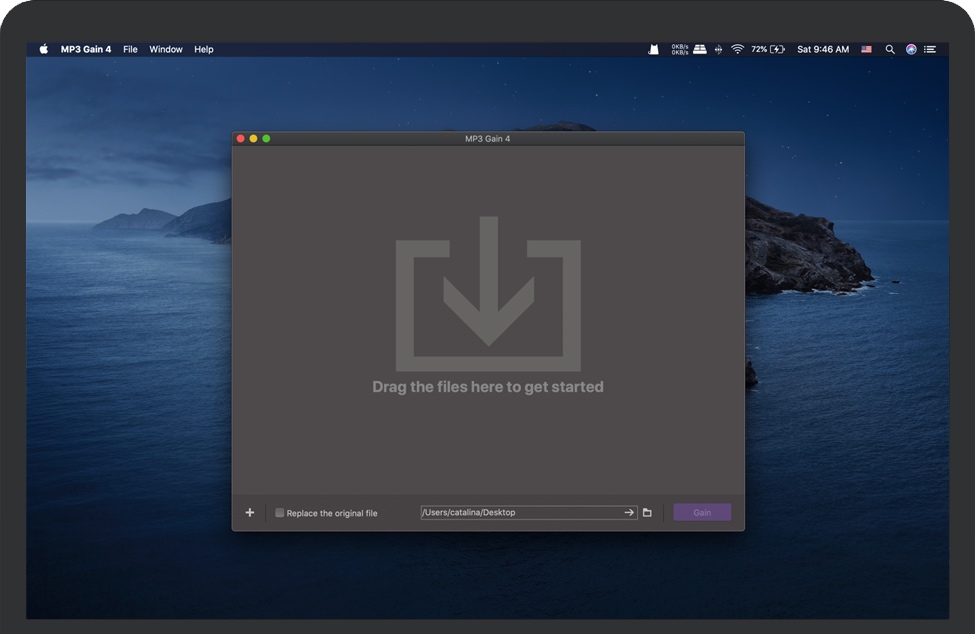Click the large download arrow drop-zone icon
Image resolution: width=975 pixels, height=634 pixels.
click(x=488, y=293)
